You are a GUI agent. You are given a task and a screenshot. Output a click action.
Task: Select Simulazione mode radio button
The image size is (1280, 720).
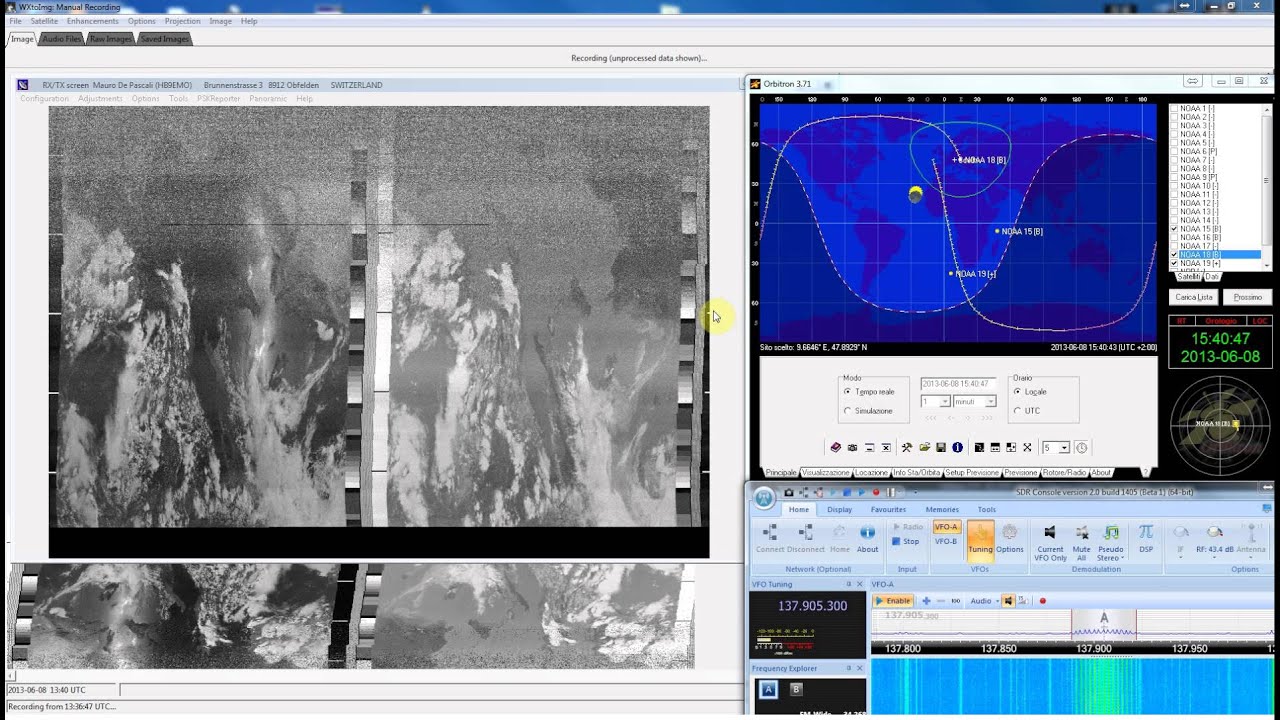pos(848,411)
